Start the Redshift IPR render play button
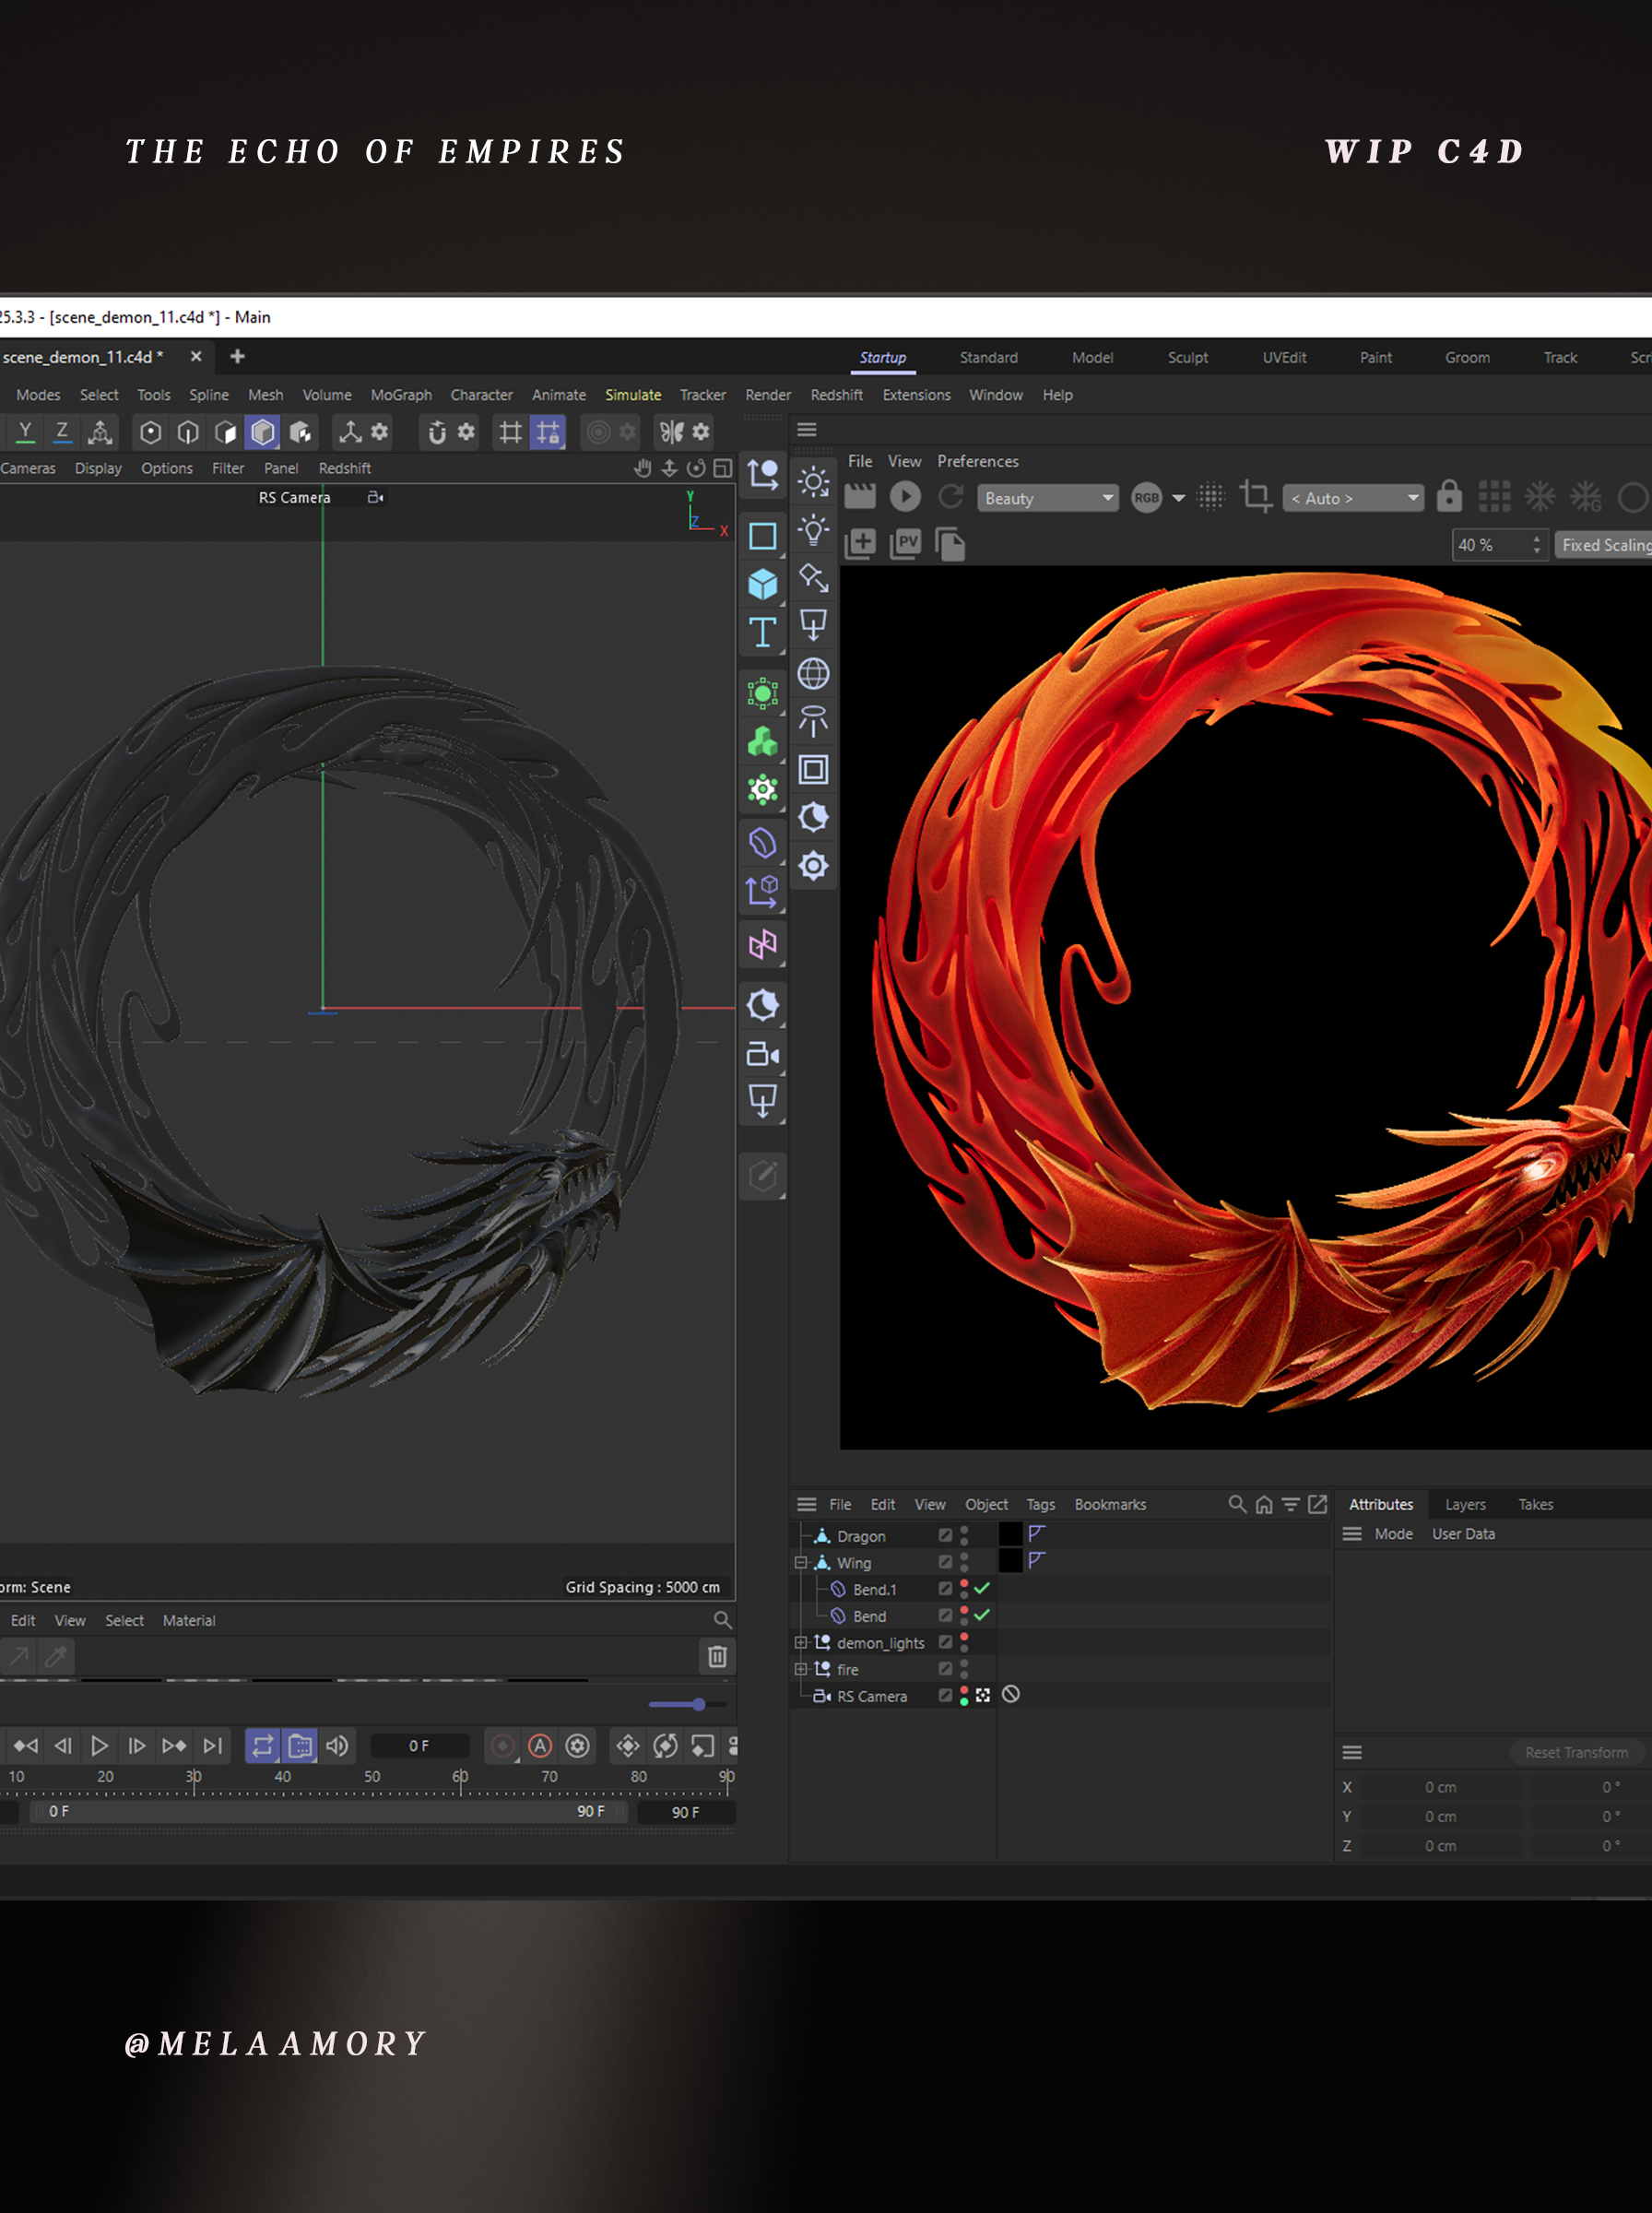Image resolution: width=1652 pixels, height=2213 pixels. coord(905,497)
